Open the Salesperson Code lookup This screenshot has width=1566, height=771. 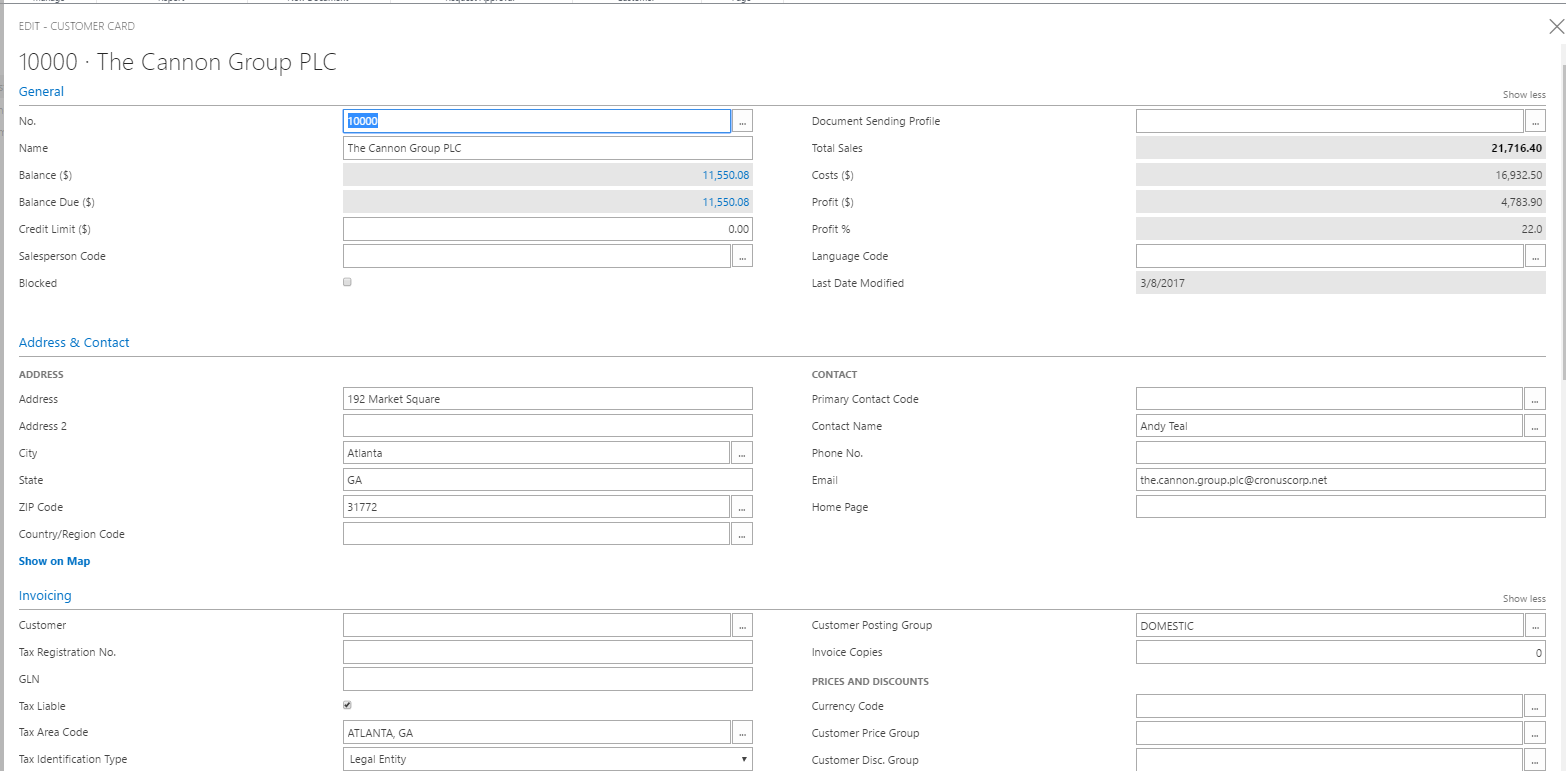pos(742,255)
